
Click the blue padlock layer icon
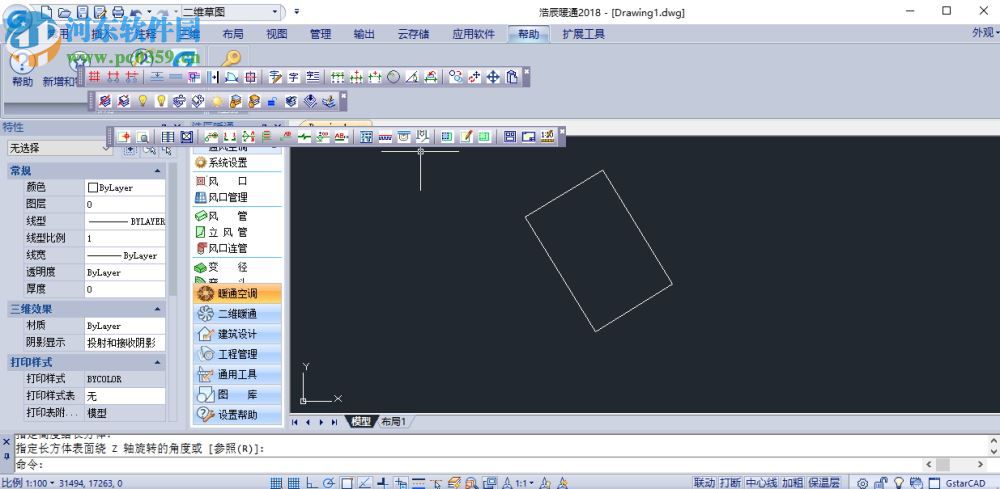tap(272, 101)
